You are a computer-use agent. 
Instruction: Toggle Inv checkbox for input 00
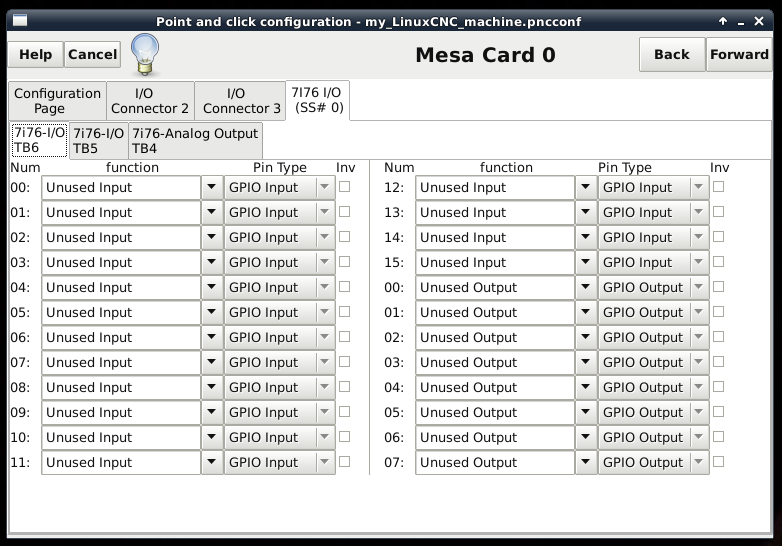point(344,187)
